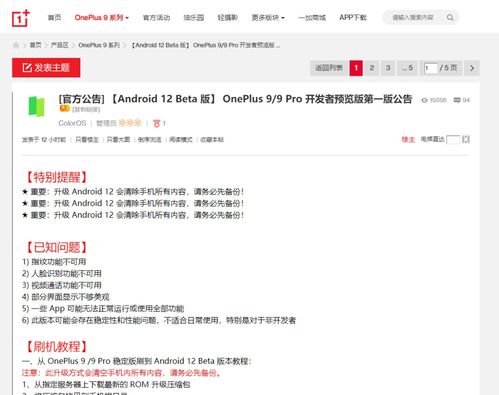The height and width of the screenshot is (395, 499).
Task: Click the search input field
Action: [414, 17]
